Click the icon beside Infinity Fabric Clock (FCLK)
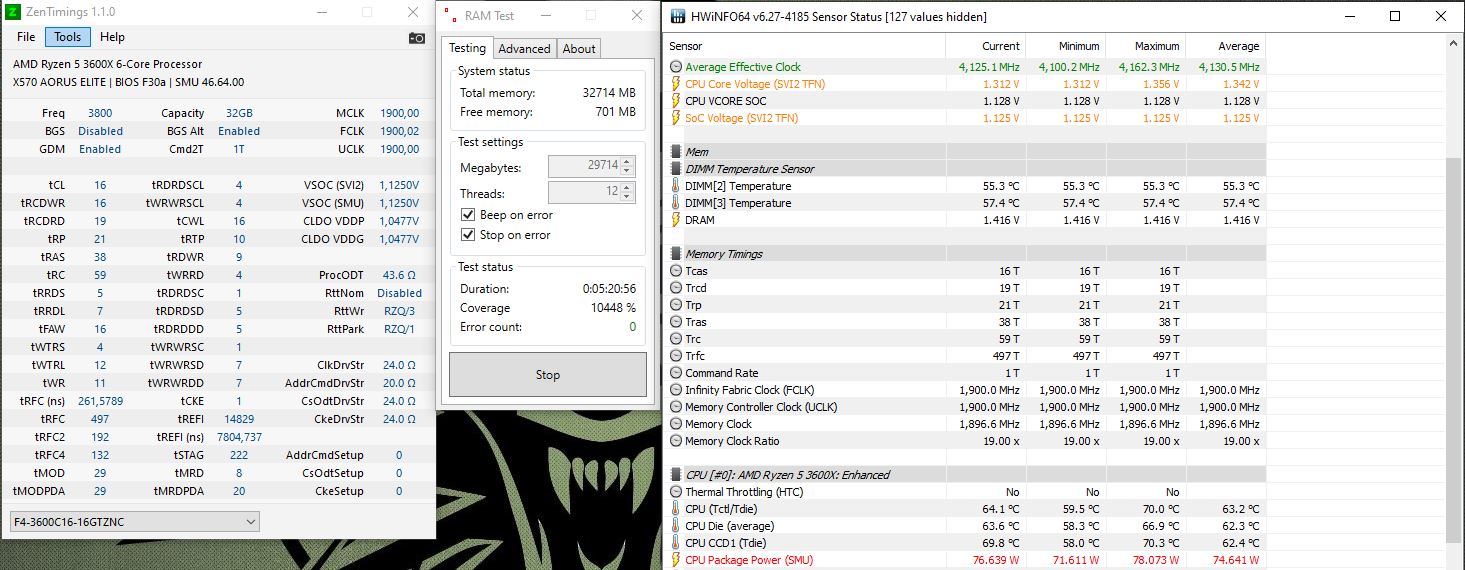This screenshot has height=570, width=1465. [676, 390]
